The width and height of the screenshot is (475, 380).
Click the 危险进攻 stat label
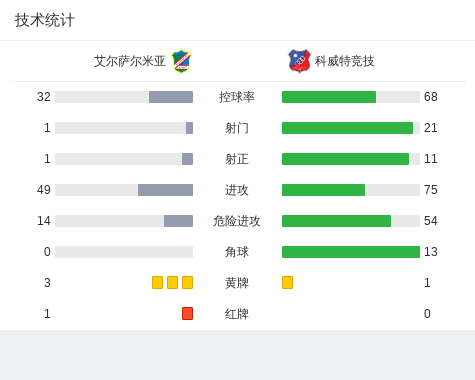click(237, 221)
